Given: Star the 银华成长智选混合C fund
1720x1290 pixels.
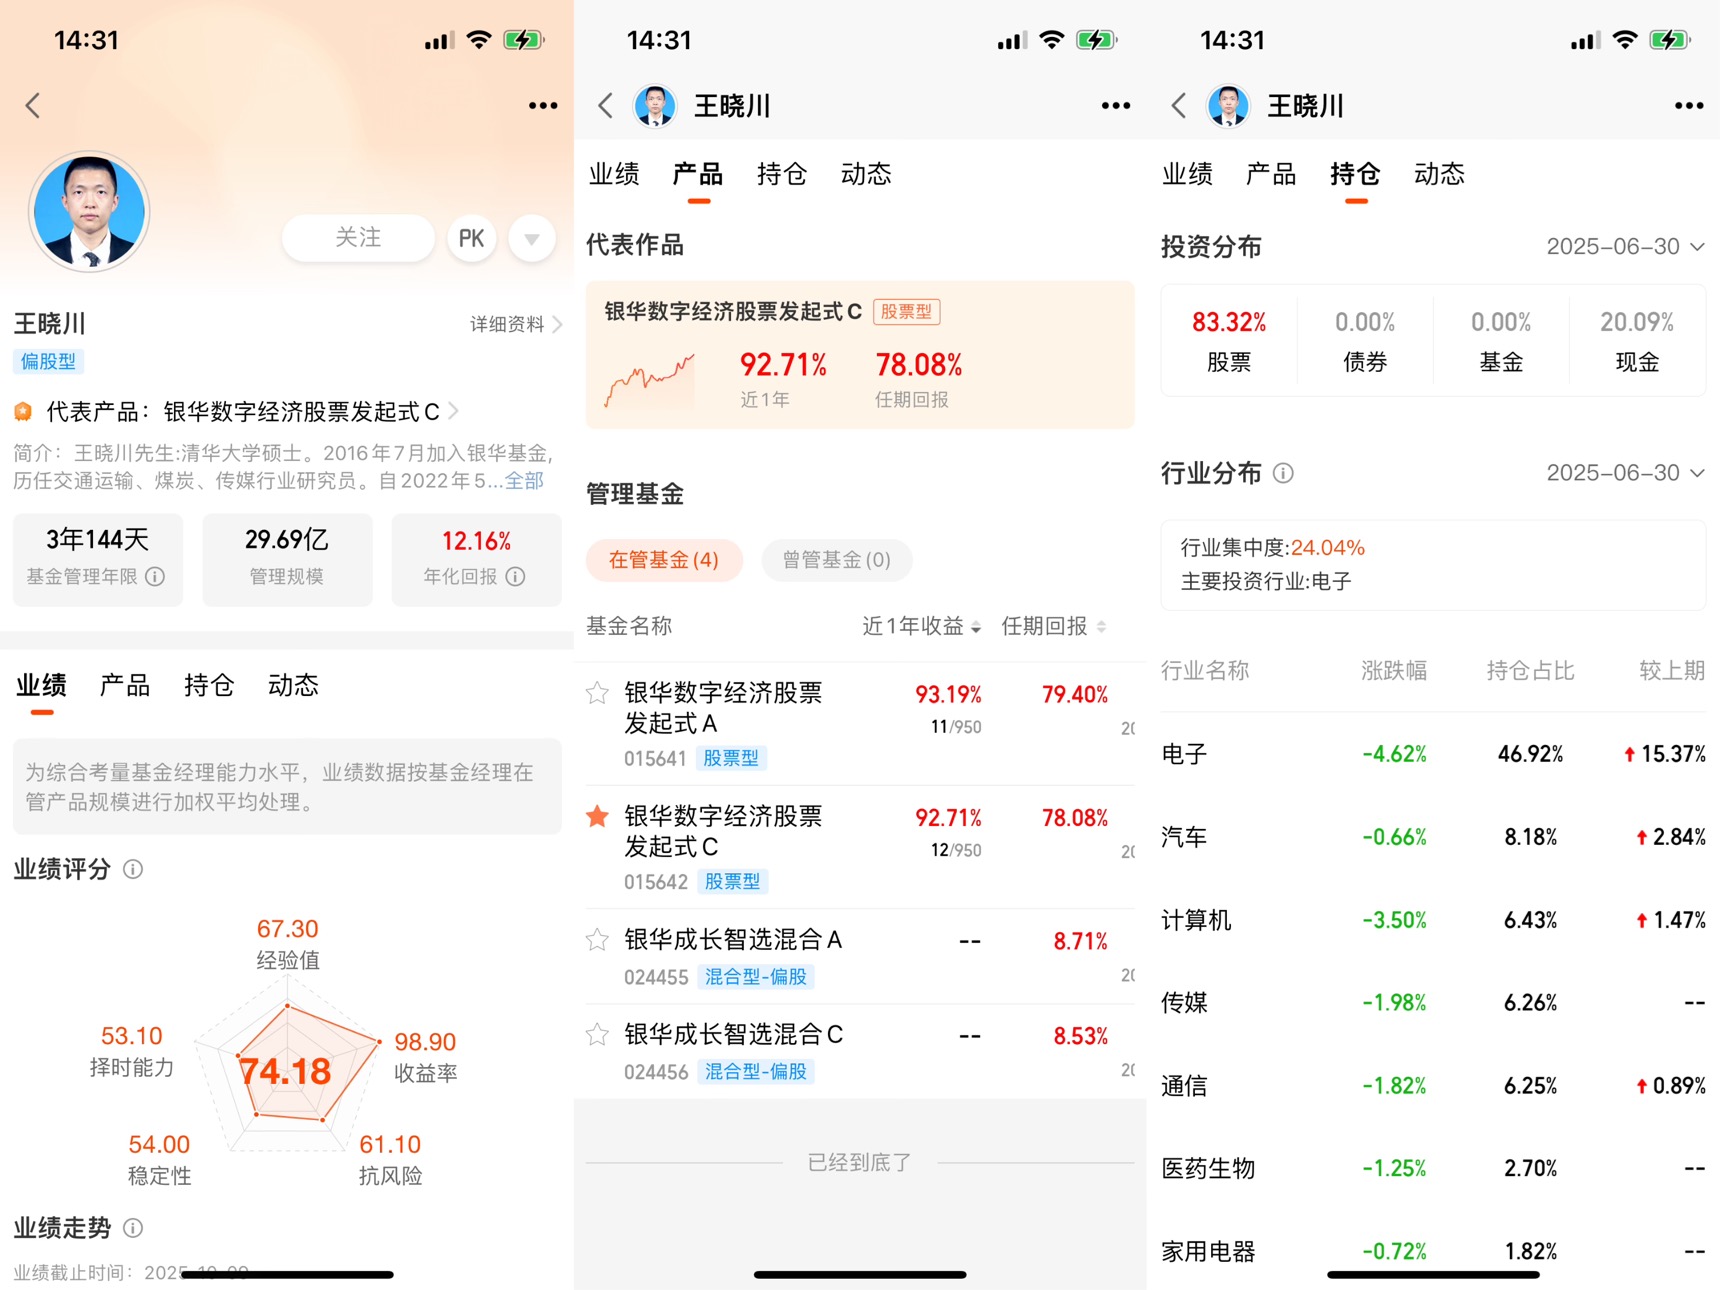Looking at the screenshot, I should 598,1034.
